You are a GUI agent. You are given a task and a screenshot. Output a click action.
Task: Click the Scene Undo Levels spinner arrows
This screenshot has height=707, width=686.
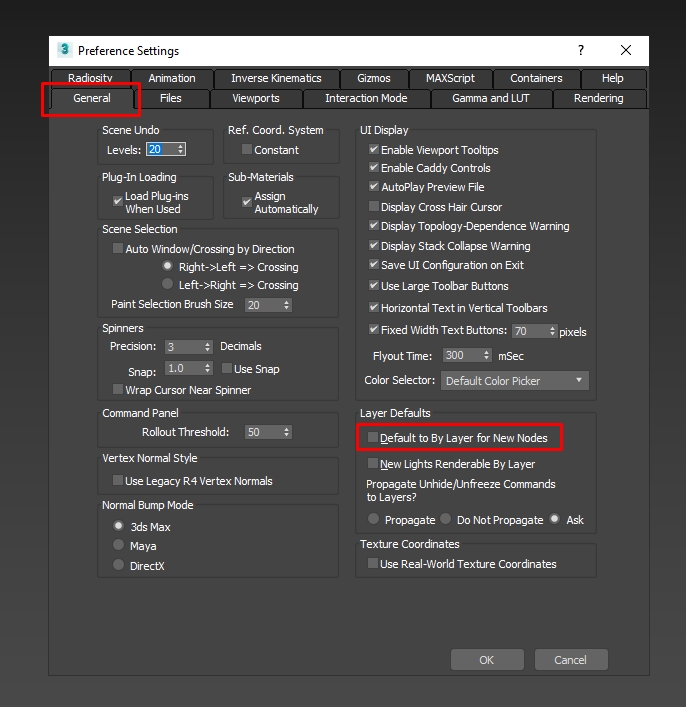[180, 150]
